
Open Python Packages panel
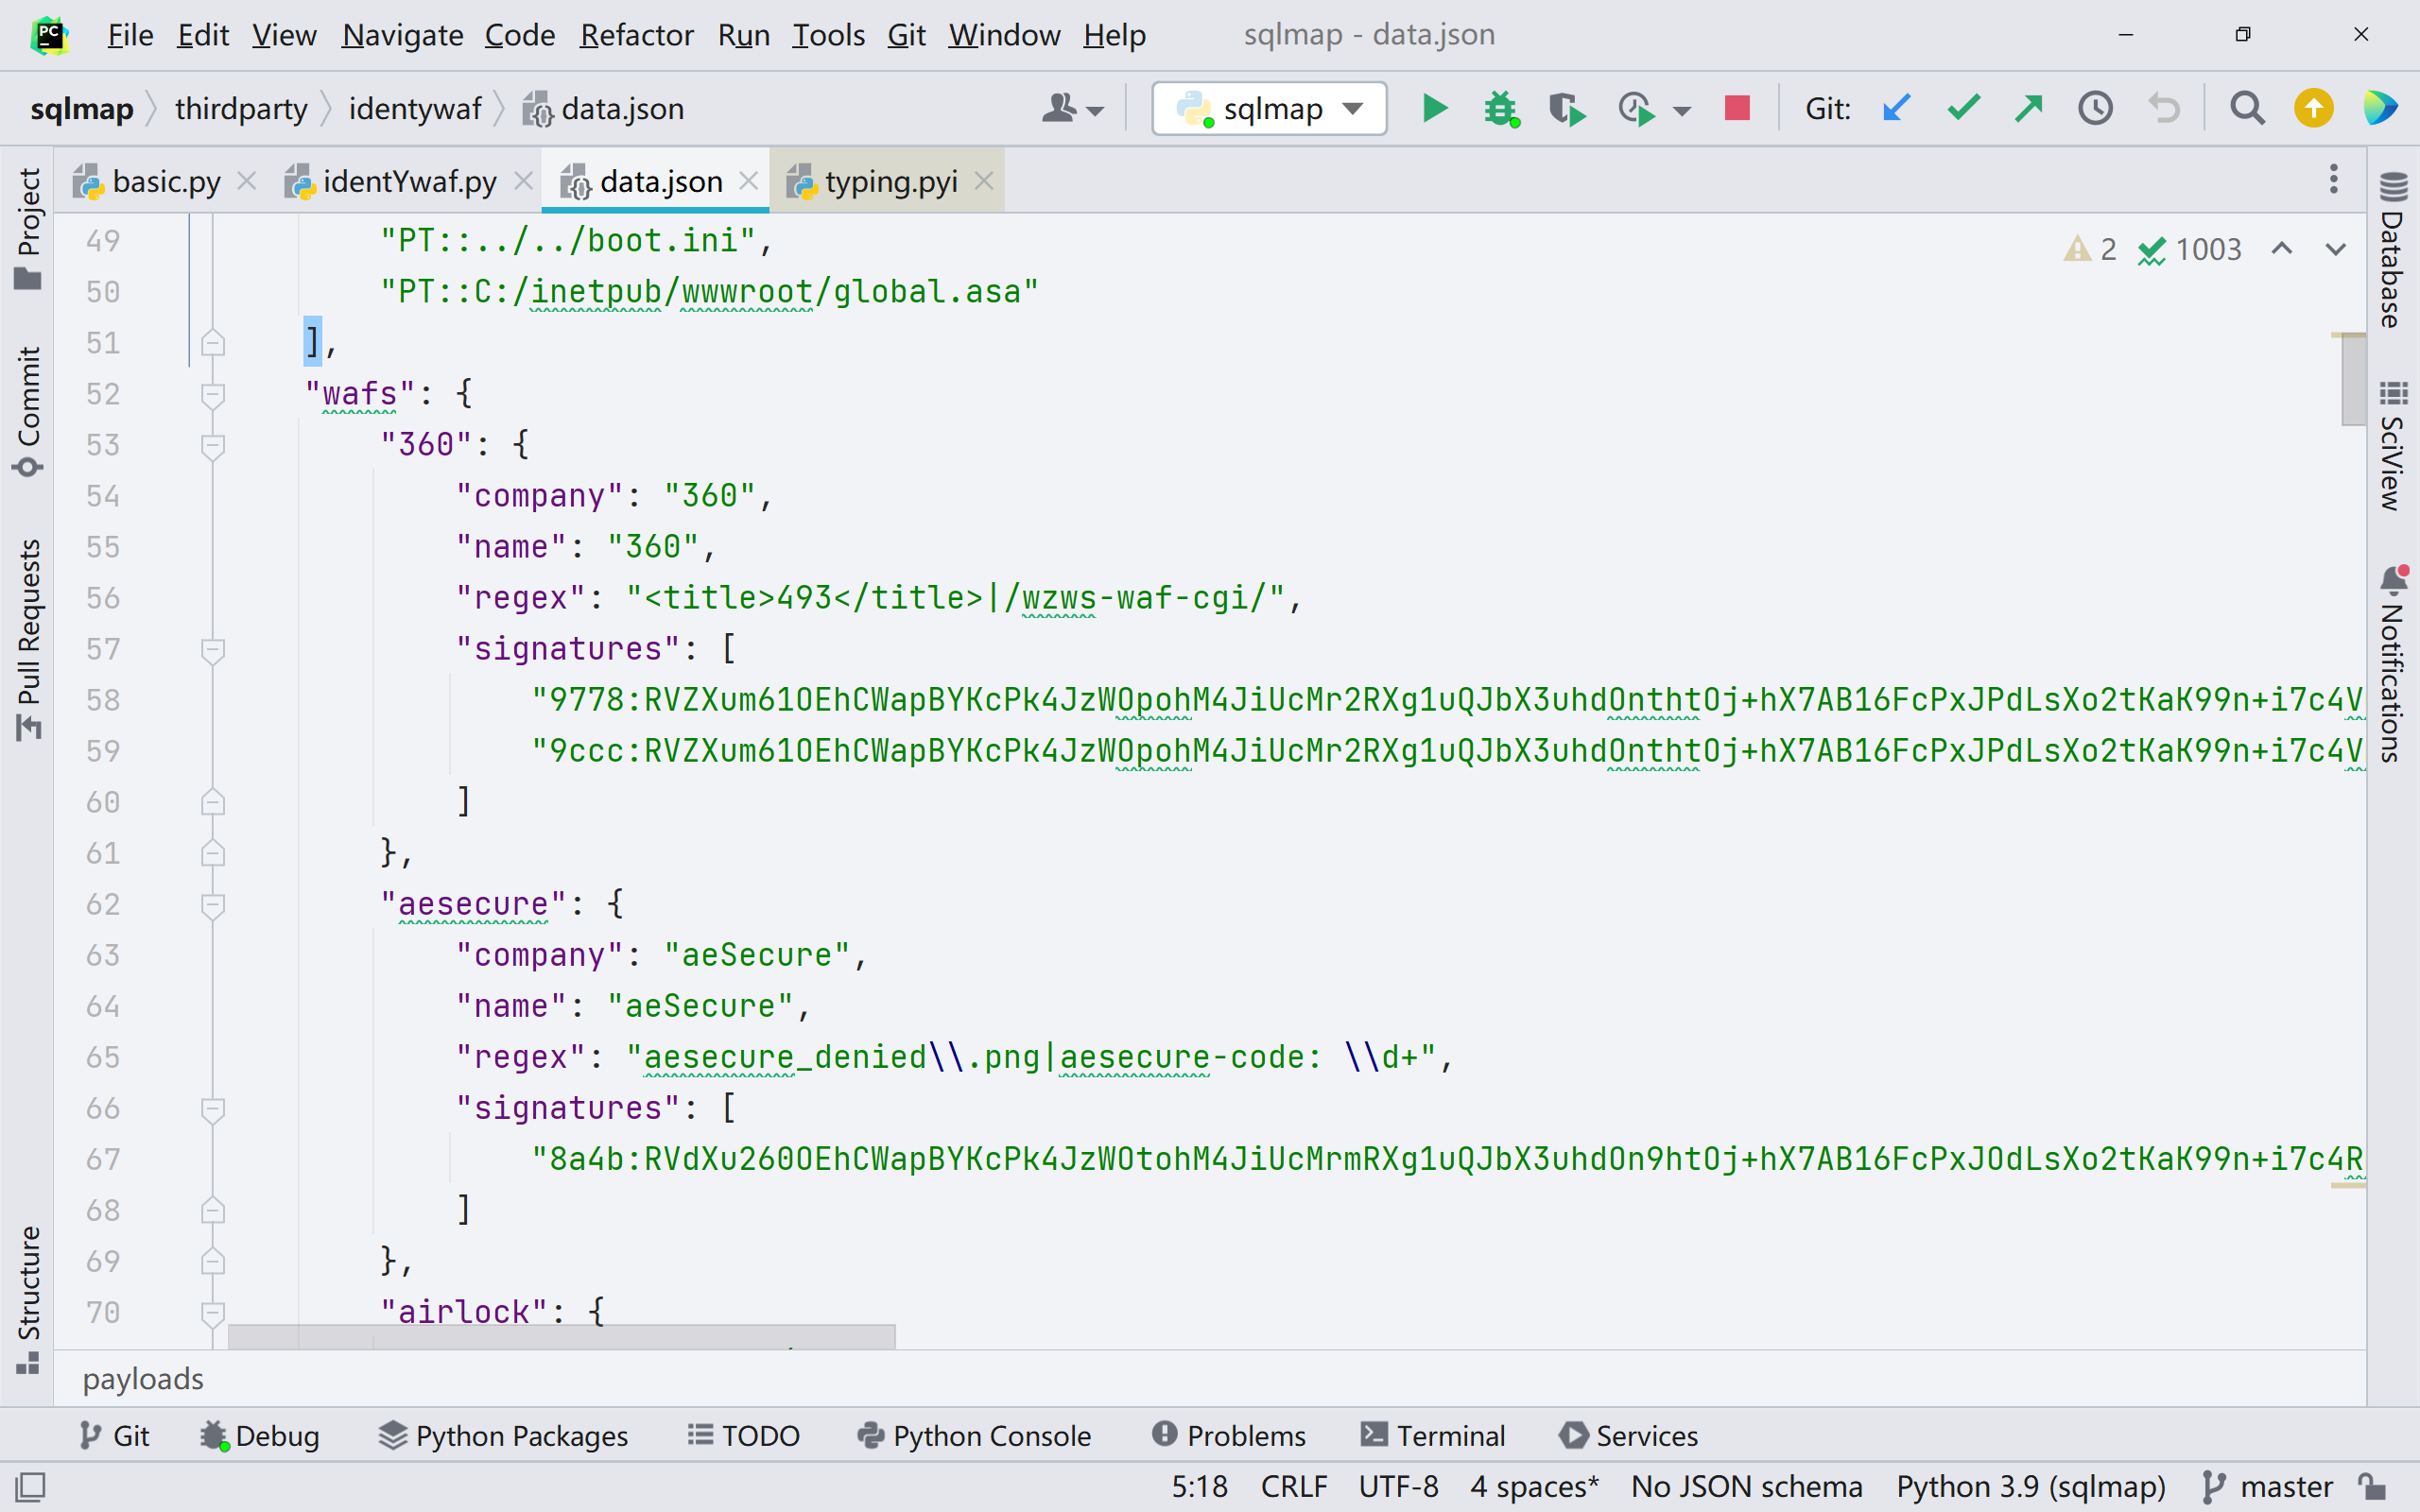[504, 1436]
